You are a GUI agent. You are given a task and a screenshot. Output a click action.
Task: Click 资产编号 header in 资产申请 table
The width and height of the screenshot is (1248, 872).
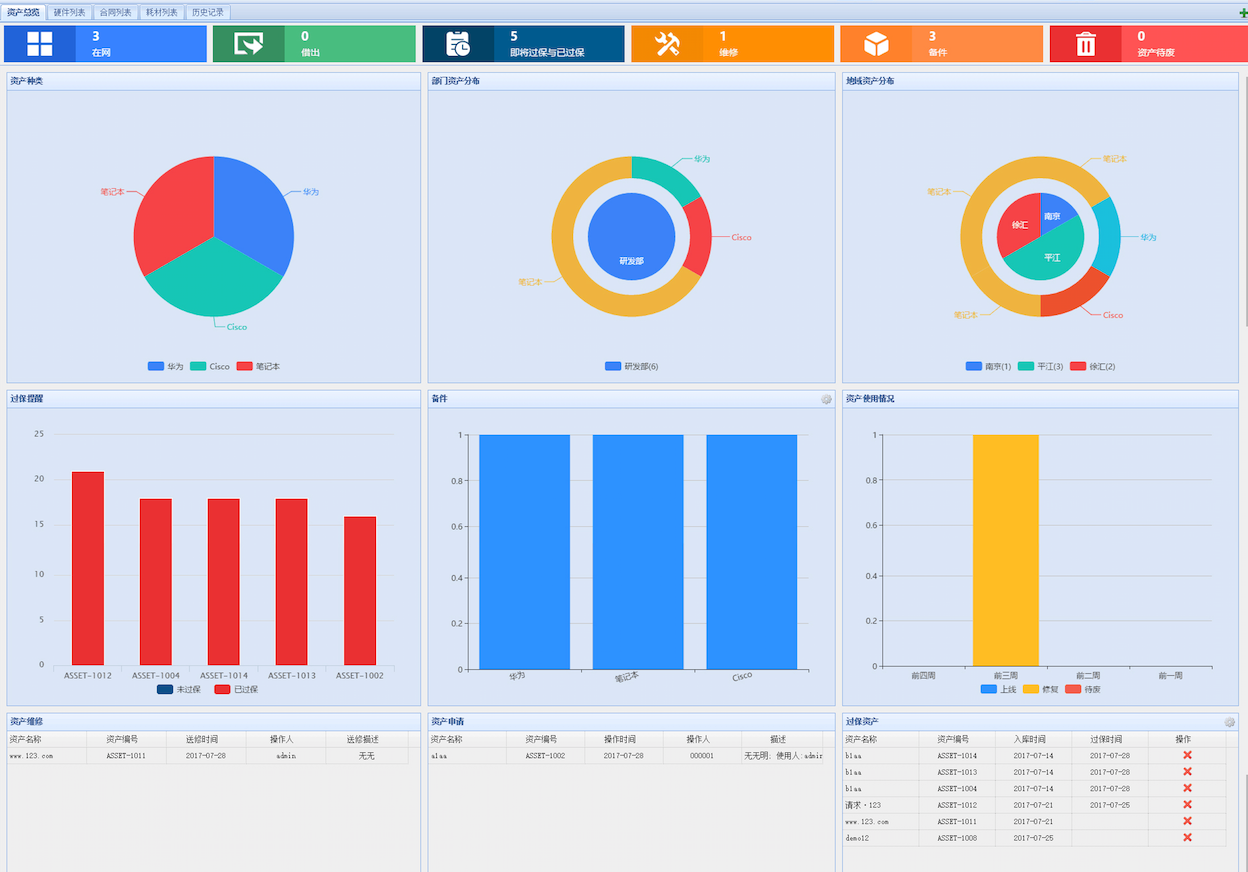pos(546,739)
